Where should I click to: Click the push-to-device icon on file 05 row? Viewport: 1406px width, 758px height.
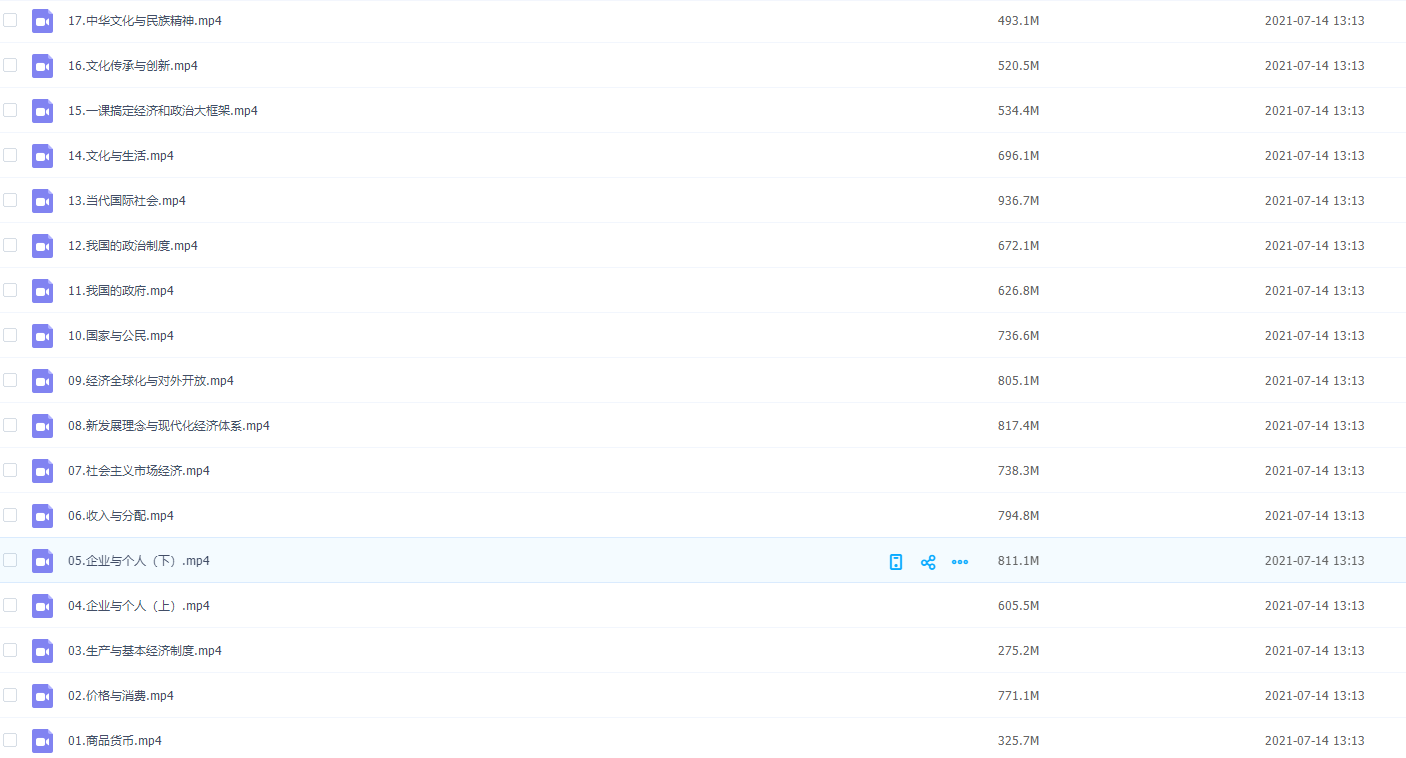click(x=896, y=562)
